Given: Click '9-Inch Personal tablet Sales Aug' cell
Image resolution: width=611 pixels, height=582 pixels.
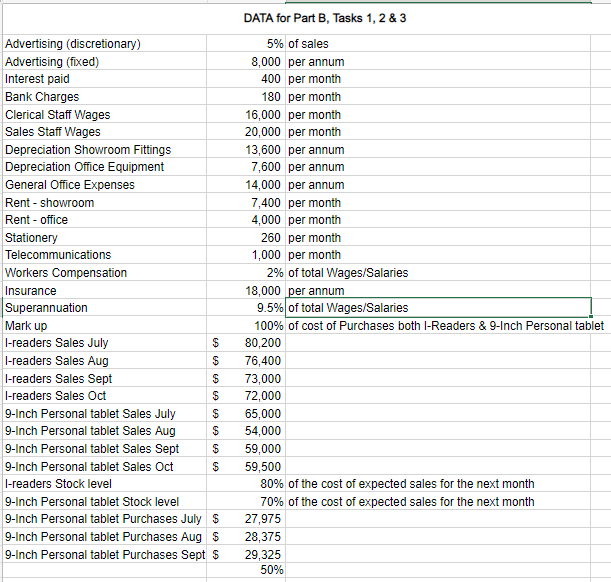Looking at the screenshot, I should pyautogui.click(x=104, y=431).
